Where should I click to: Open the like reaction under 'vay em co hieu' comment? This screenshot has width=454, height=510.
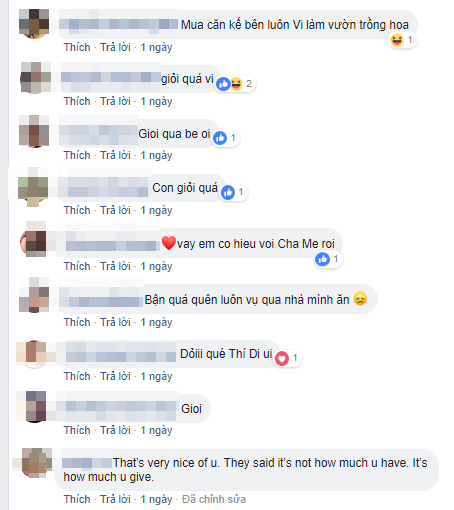coord(322,259)
